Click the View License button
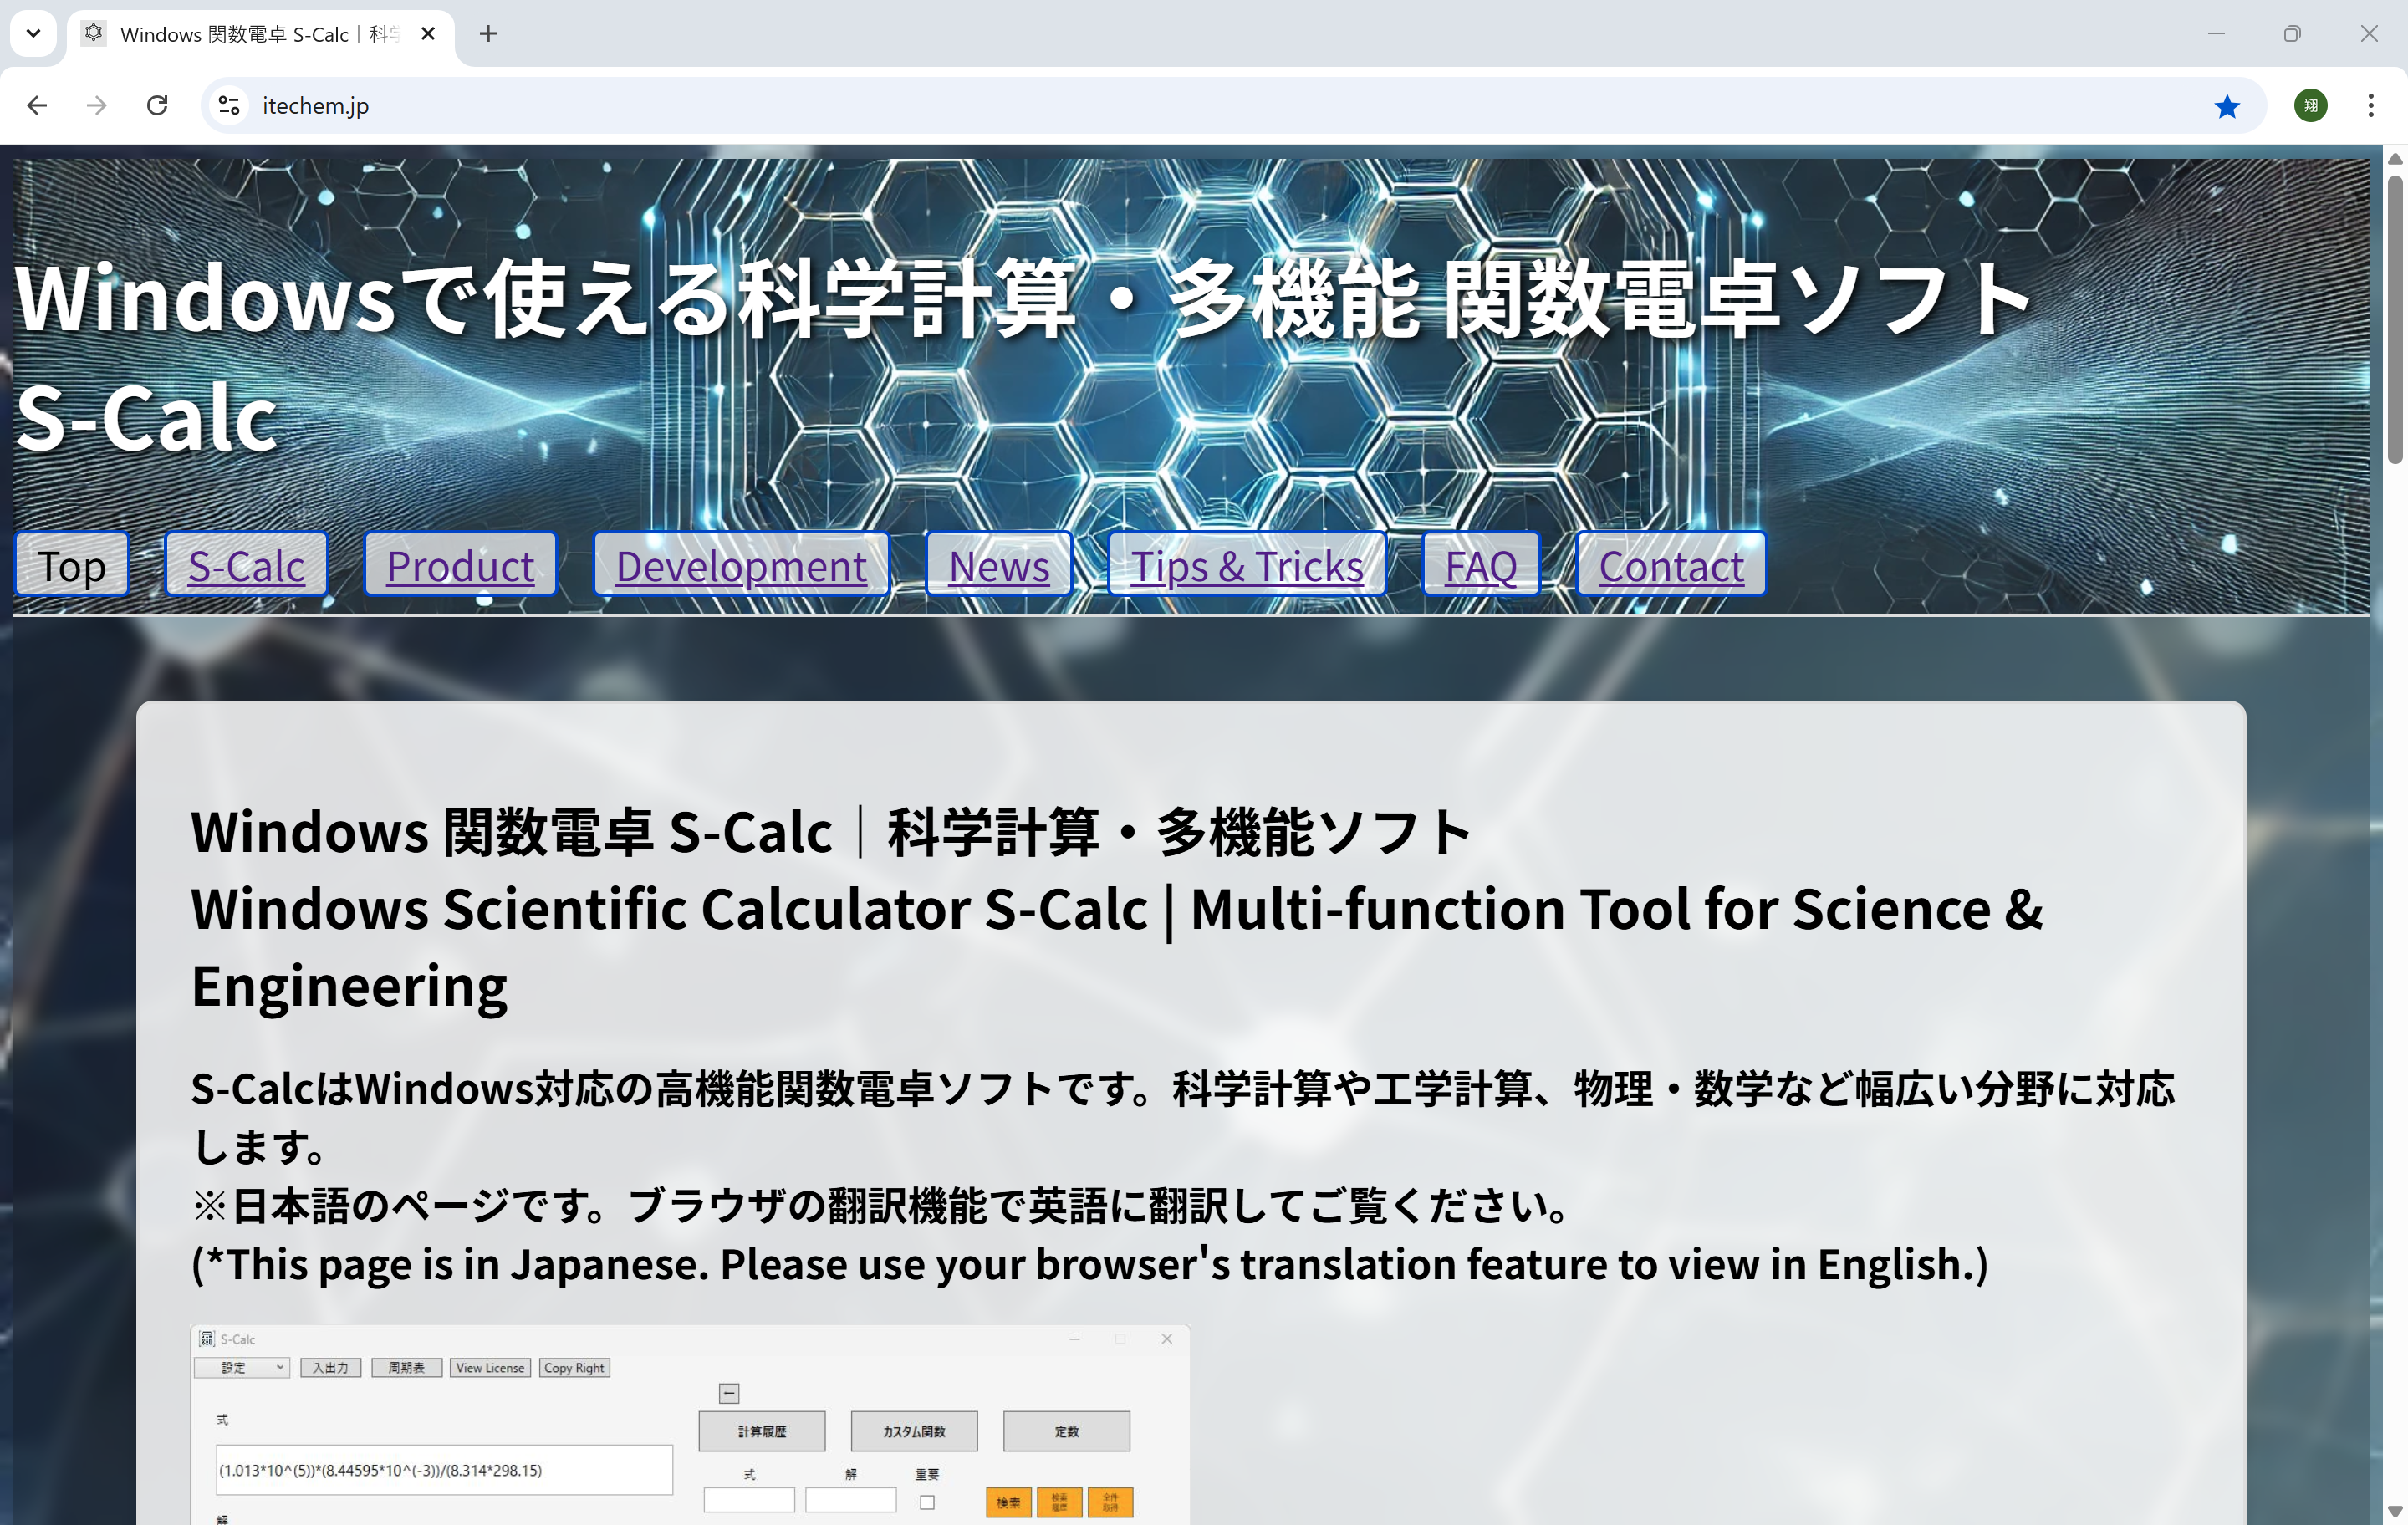The width and height of the screenshot is (2408, 1525). click(x=489, y=1367)
